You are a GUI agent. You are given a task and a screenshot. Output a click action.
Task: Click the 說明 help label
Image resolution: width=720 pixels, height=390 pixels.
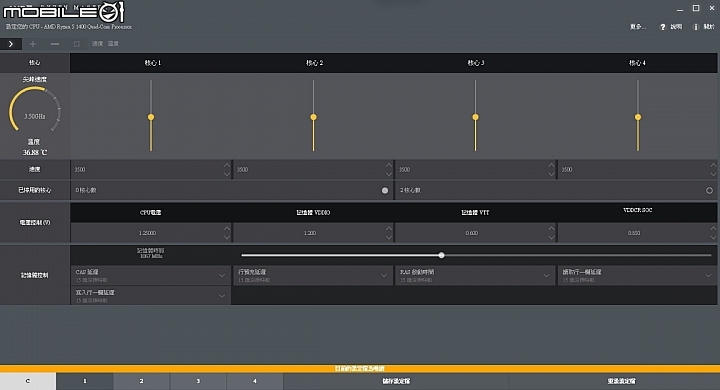(676, 27)
